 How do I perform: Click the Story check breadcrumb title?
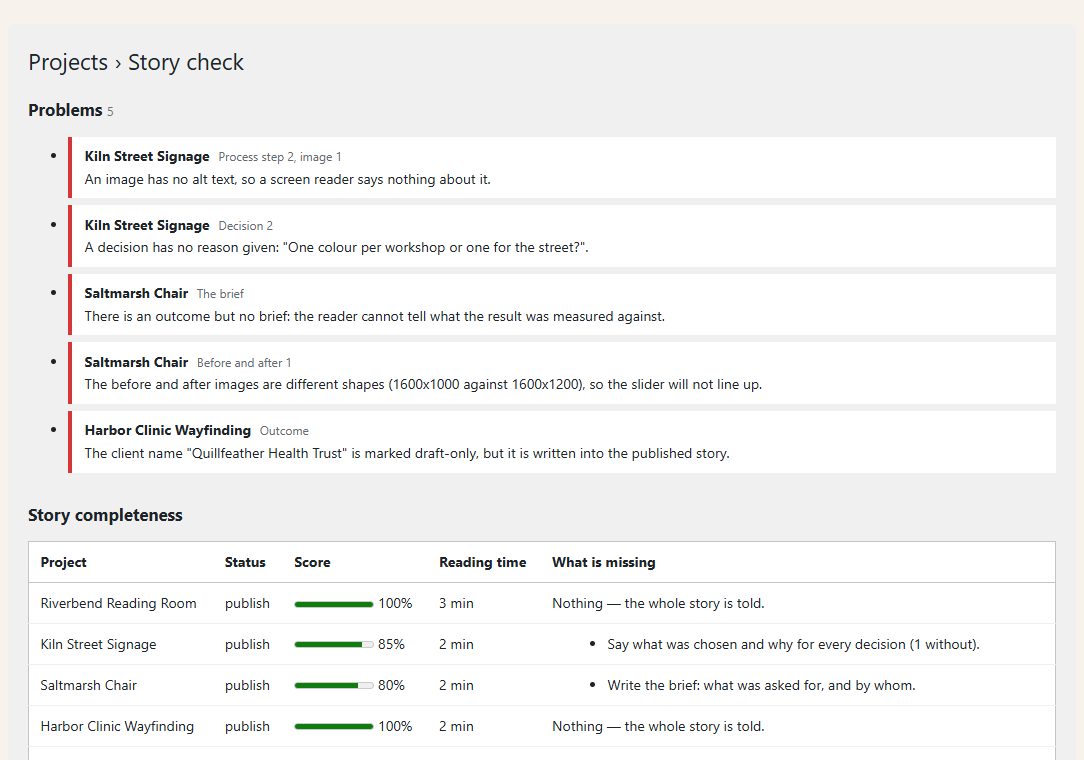(x=185, y=62)
